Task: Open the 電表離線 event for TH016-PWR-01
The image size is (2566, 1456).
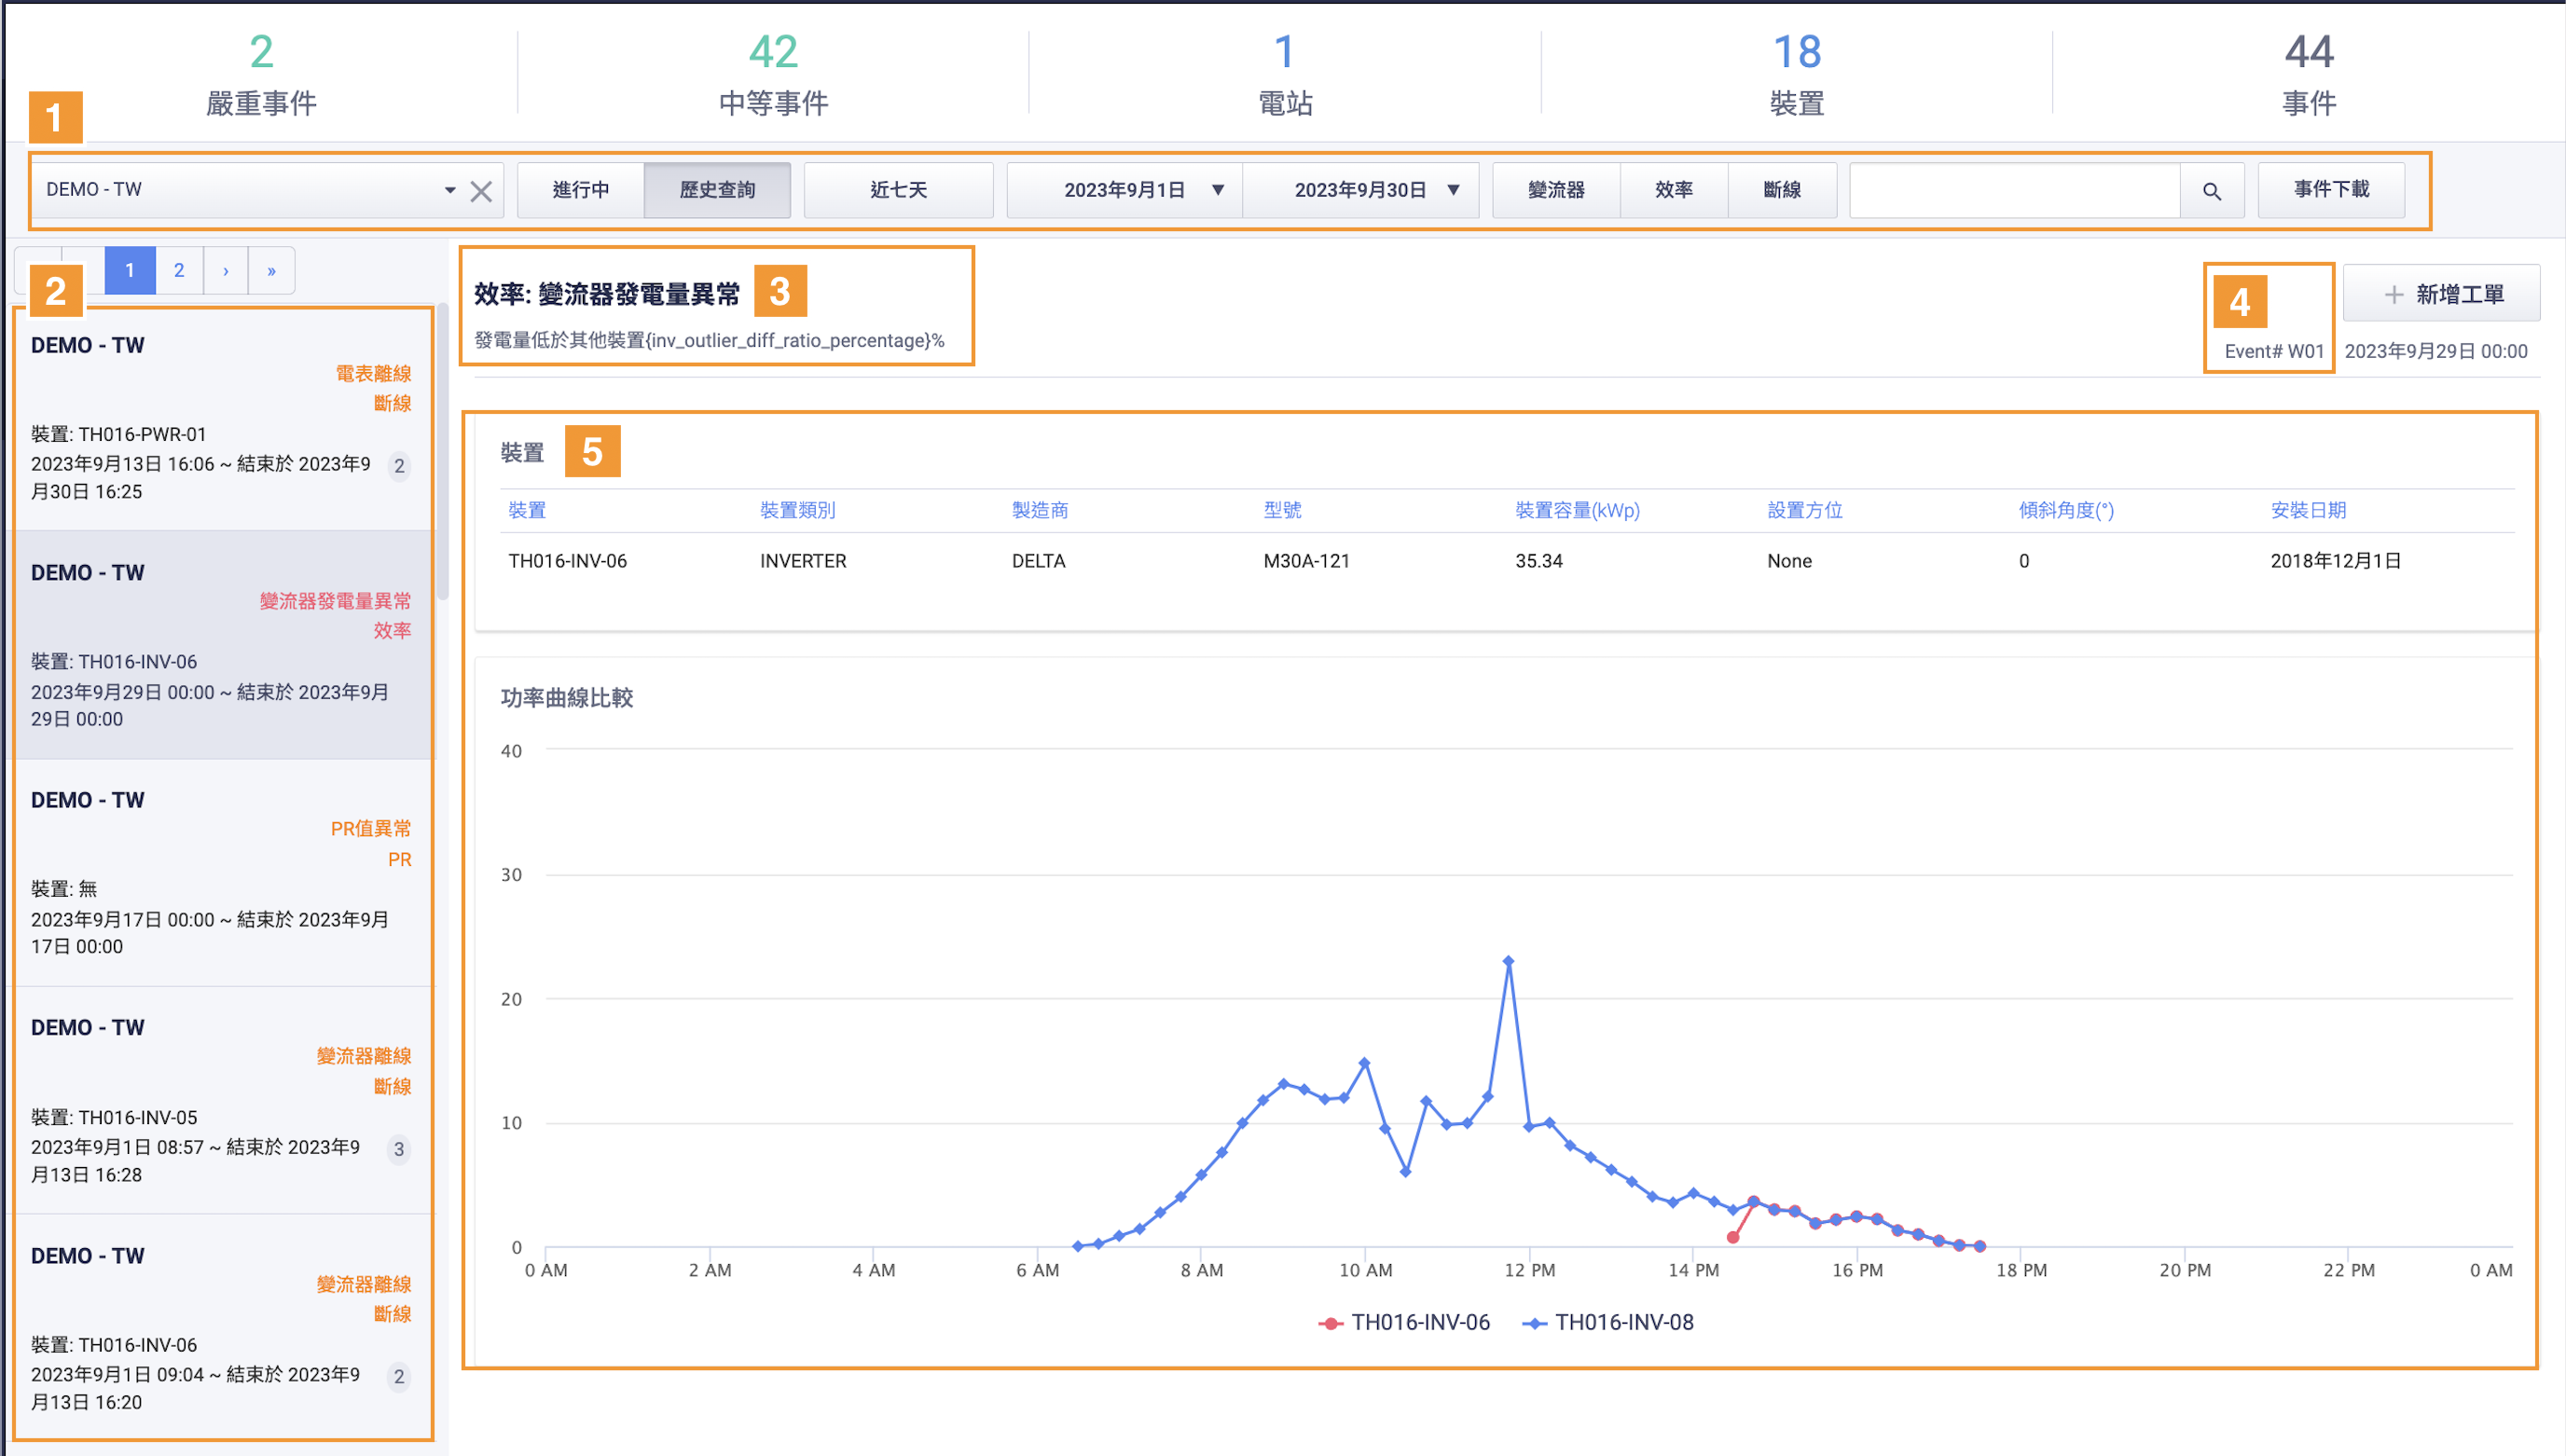Action: point(221,418)
